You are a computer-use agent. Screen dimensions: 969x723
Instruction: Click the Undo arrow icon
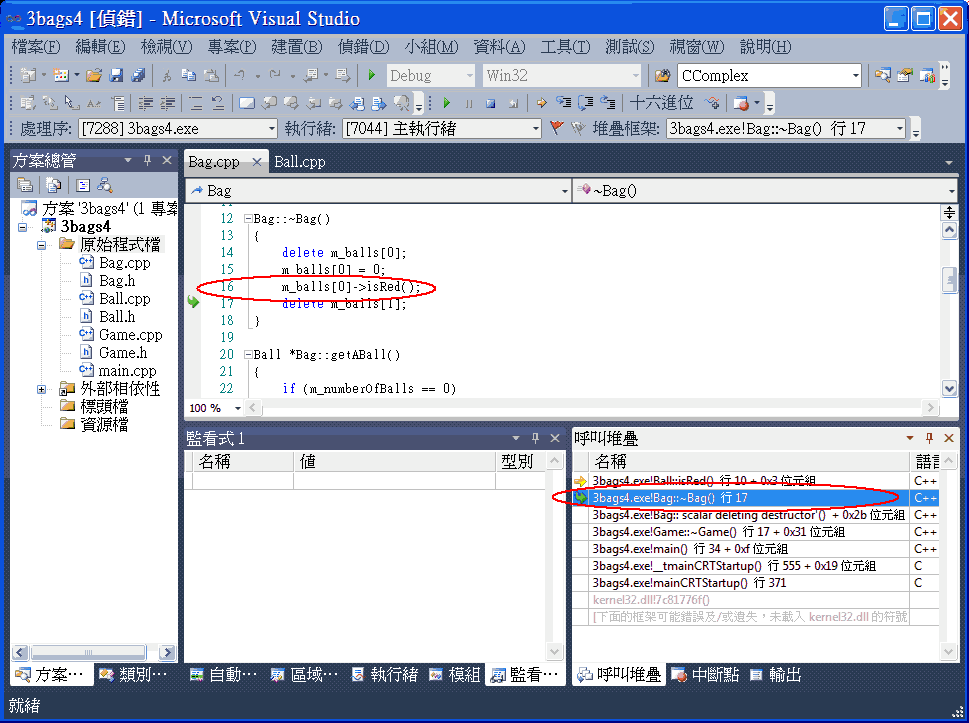(240, 75)
